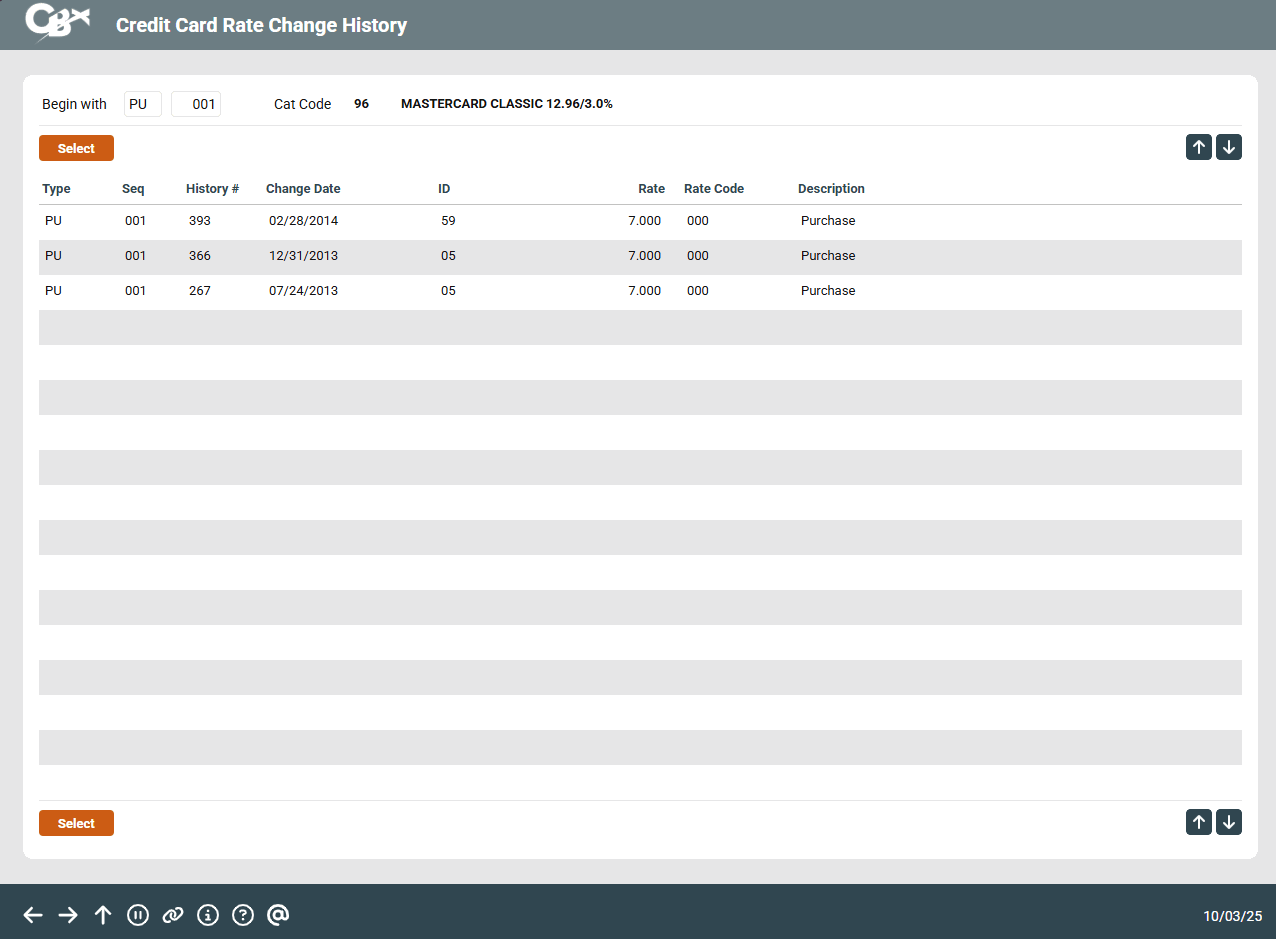Click the pause icon in footer bar

[138, 915]
